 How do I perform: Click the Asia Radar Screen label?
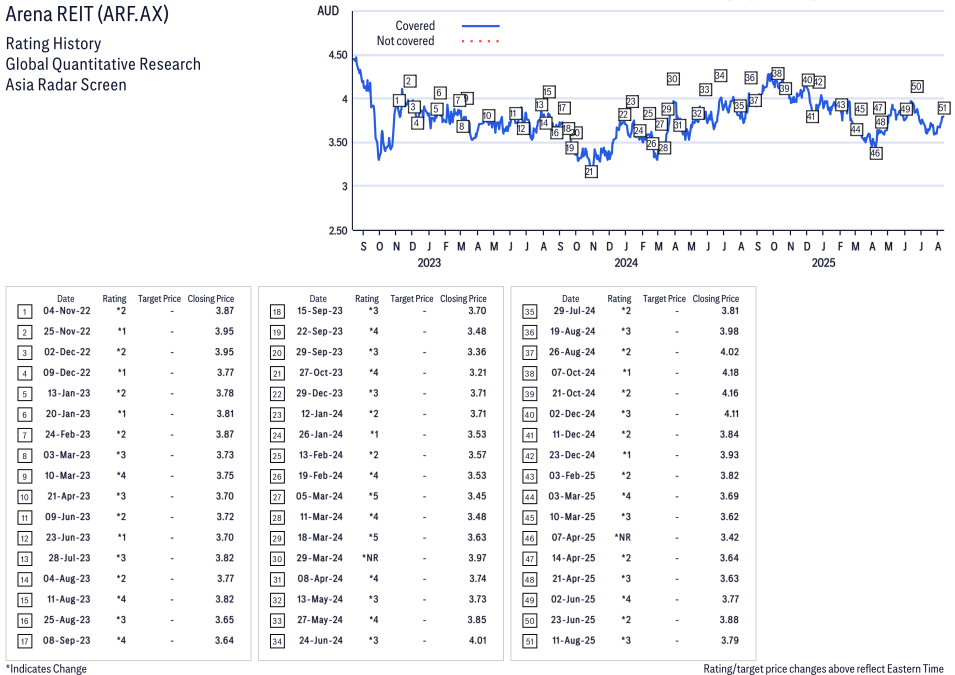pyautogui.click(x=66, y=85)
